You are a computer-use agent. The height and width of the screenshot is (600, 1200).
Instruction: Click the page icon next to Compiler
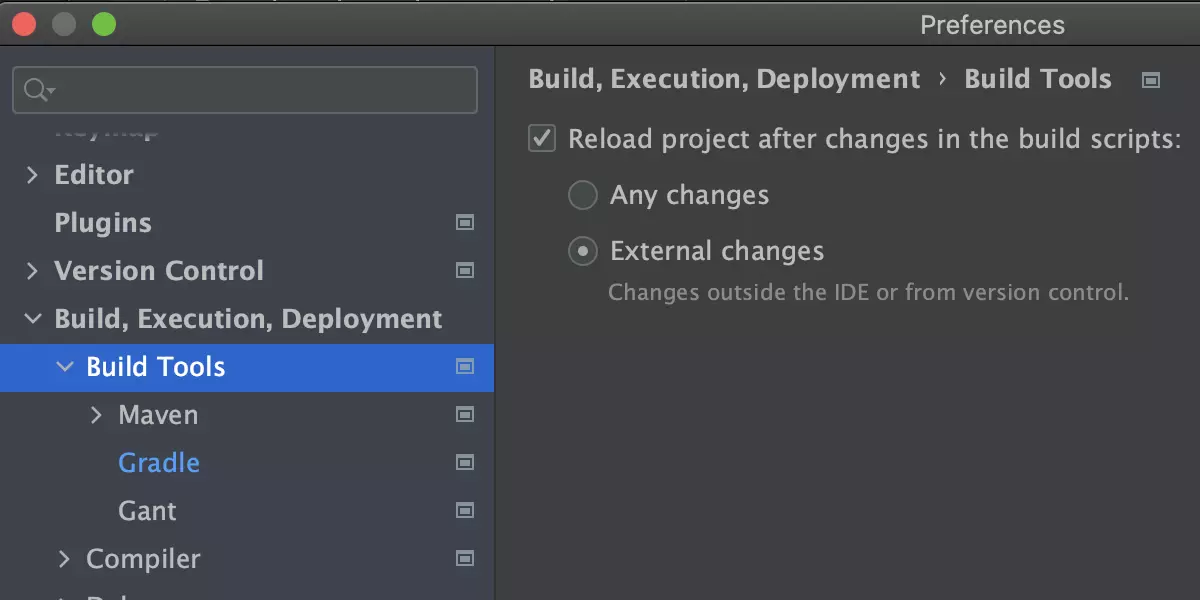click(x=464, y=558)
